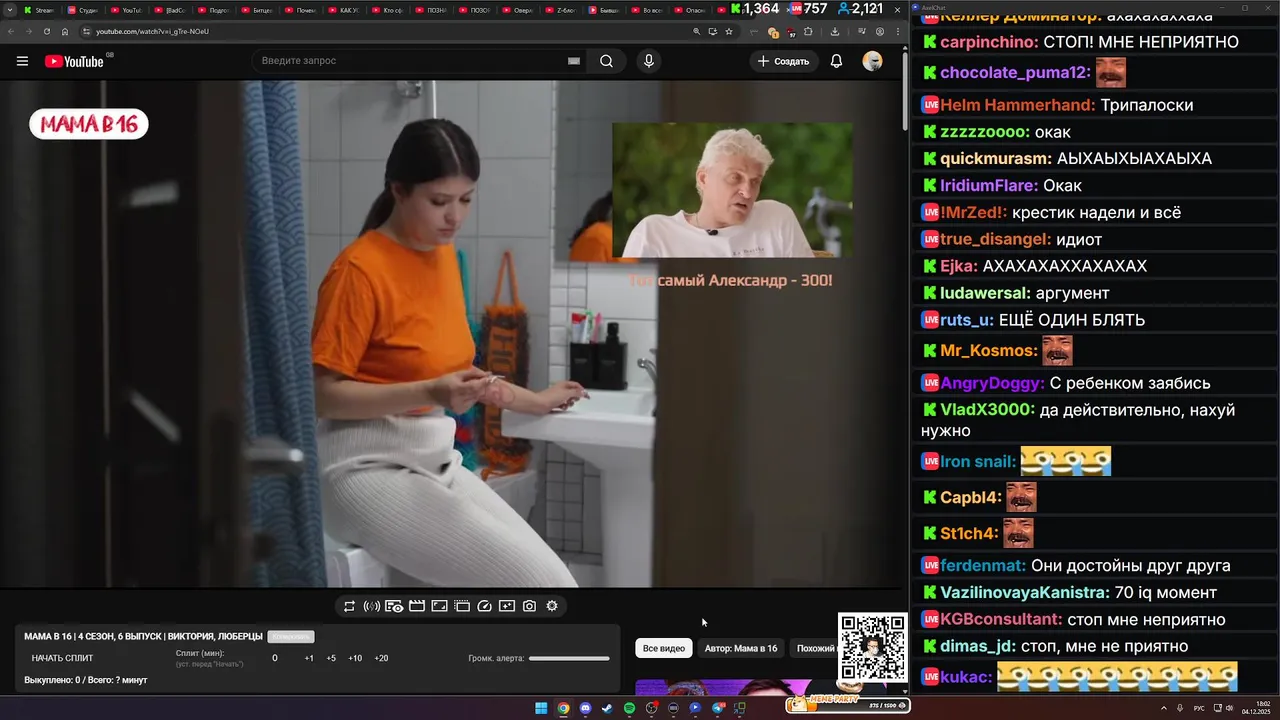Click the split minutes value 0
This screenshot has width=1280, height=720.
[x=275, y=658]
